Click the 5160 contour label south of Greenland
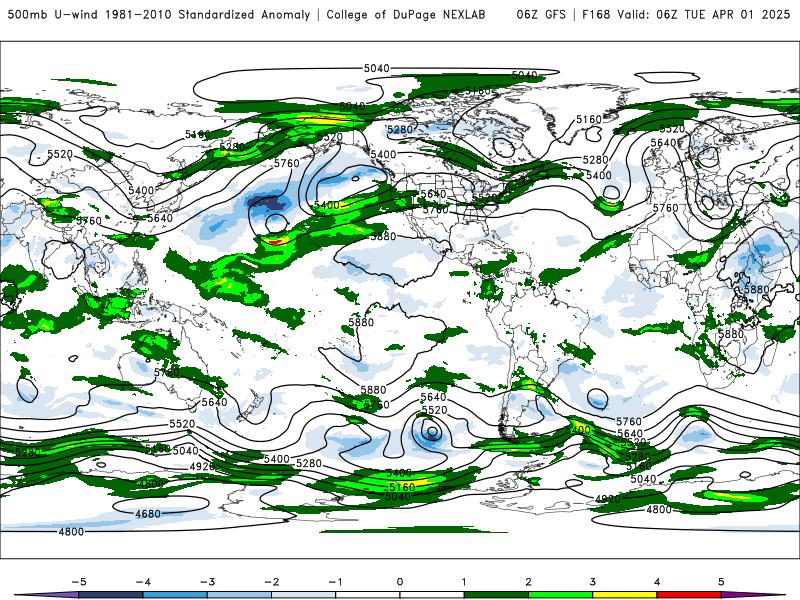The width and height of the screenshot is (800, 600). (589, 119)
